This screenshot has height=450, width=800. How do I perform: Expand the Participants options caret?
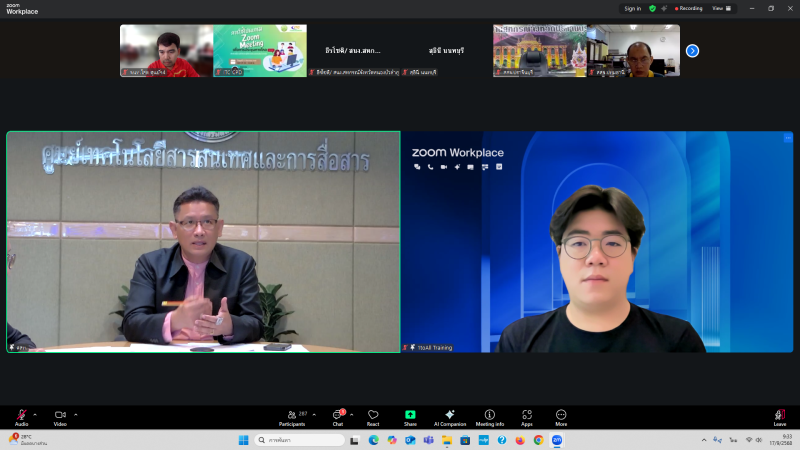[312, 414]
